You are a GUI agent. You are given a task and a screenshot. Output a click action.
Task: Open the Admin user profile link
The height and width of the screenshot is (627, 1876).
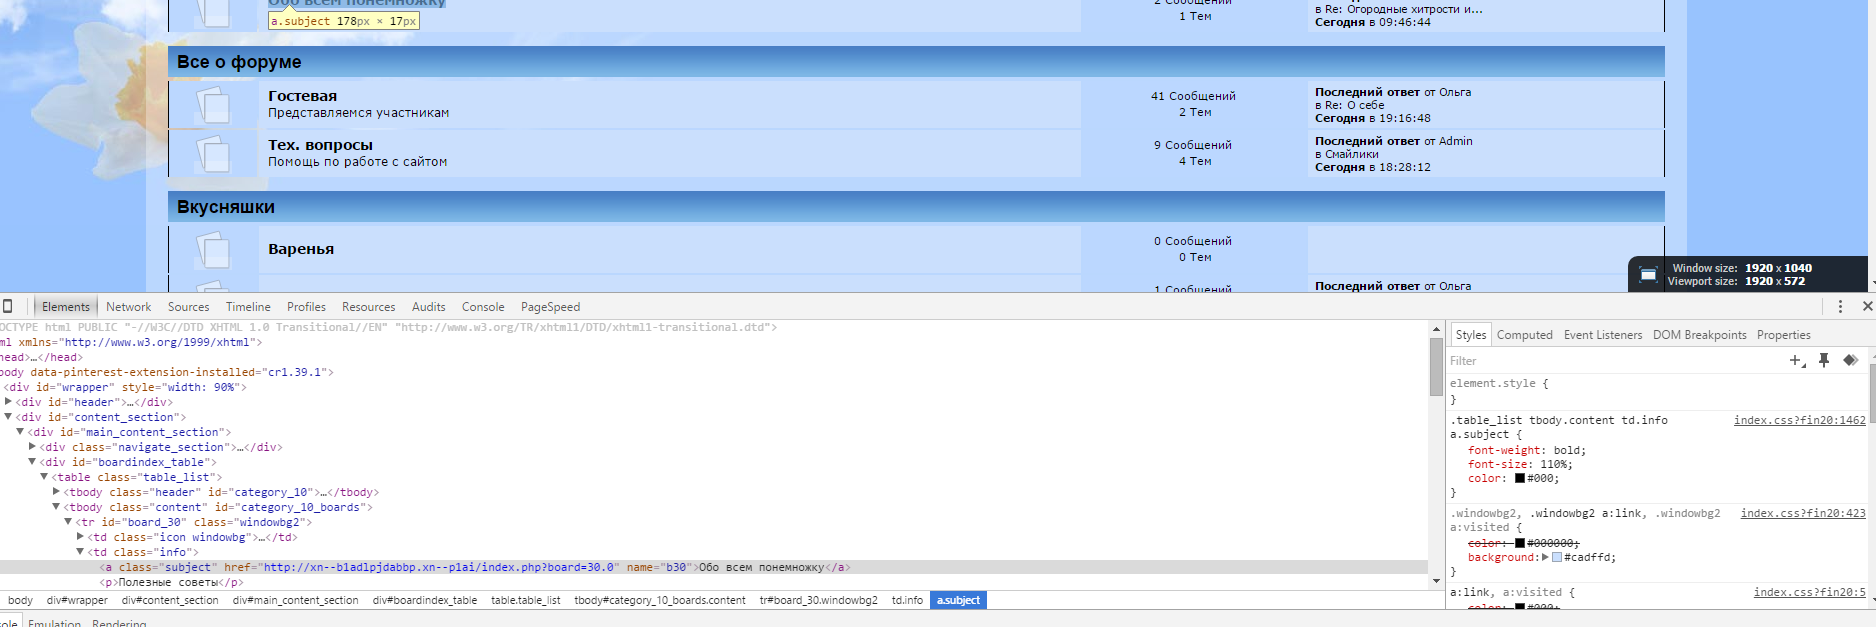pyautogui.click(x=1456, y=141)
